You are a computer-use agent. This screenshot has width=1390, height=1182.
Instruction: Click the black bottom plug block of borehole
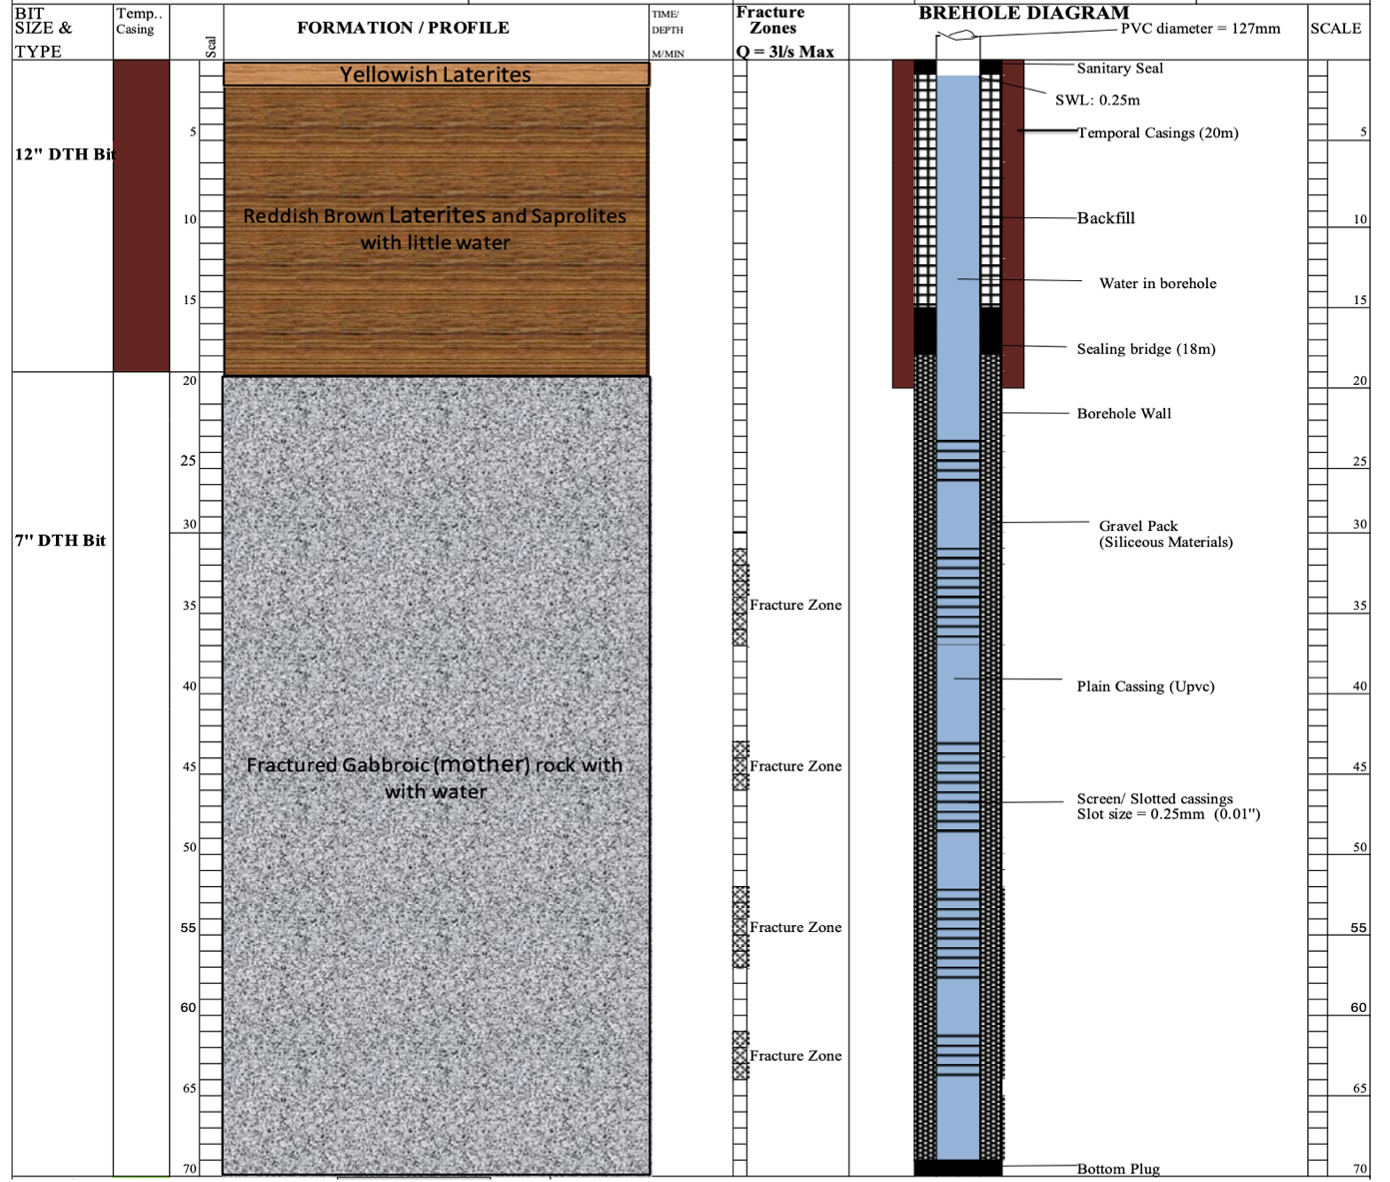(x=958, y=1168)
